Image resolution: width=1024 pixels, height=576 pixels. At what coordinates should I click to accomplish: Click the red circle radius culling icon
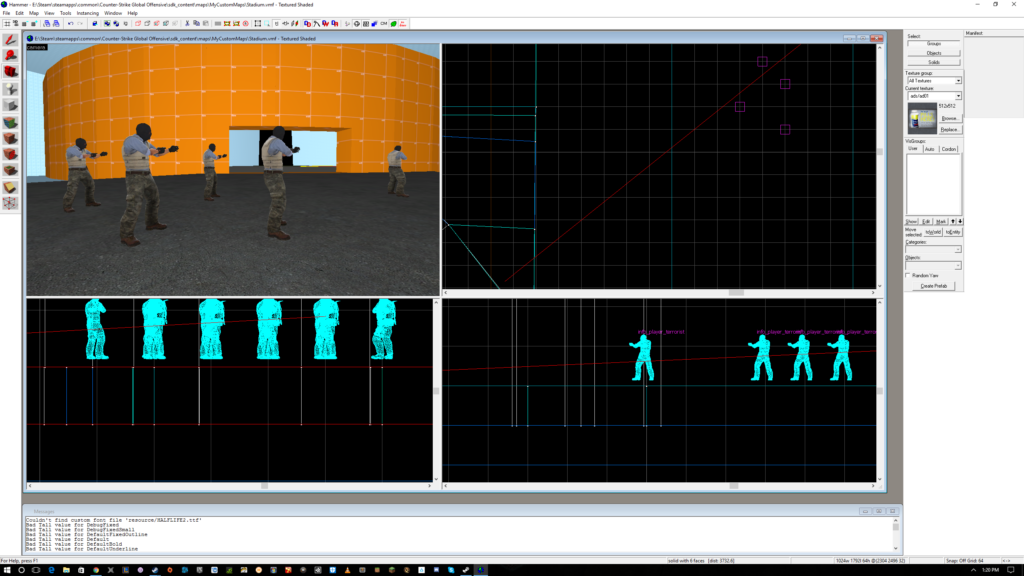(246, 24)
